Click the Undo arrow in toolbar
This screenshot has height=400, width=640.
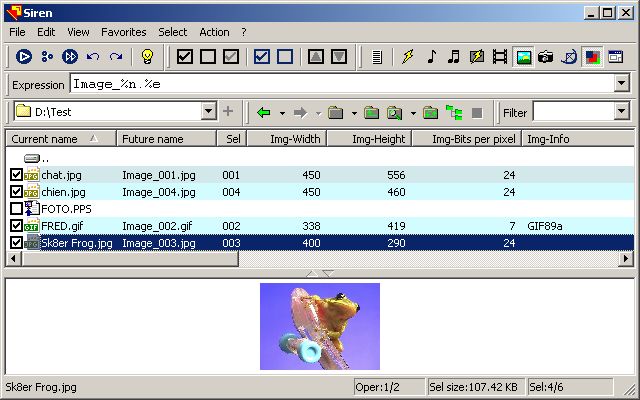pos(93,57)
